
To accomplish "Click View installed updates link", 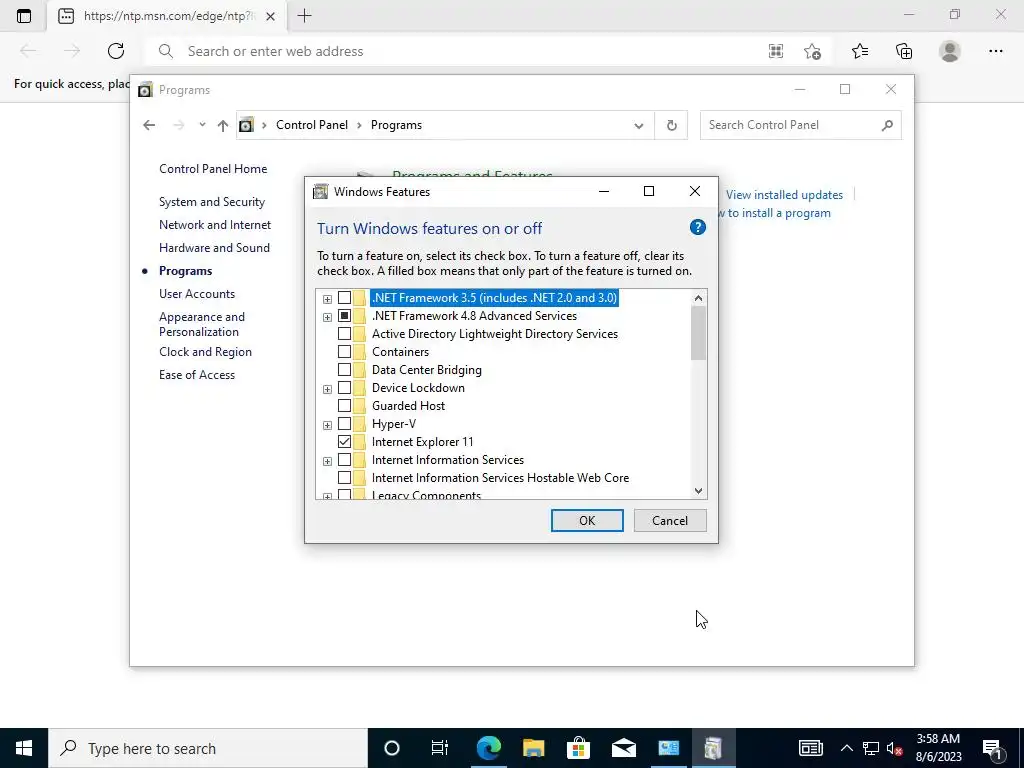I will pyautogui.click(x=784, y=195).
